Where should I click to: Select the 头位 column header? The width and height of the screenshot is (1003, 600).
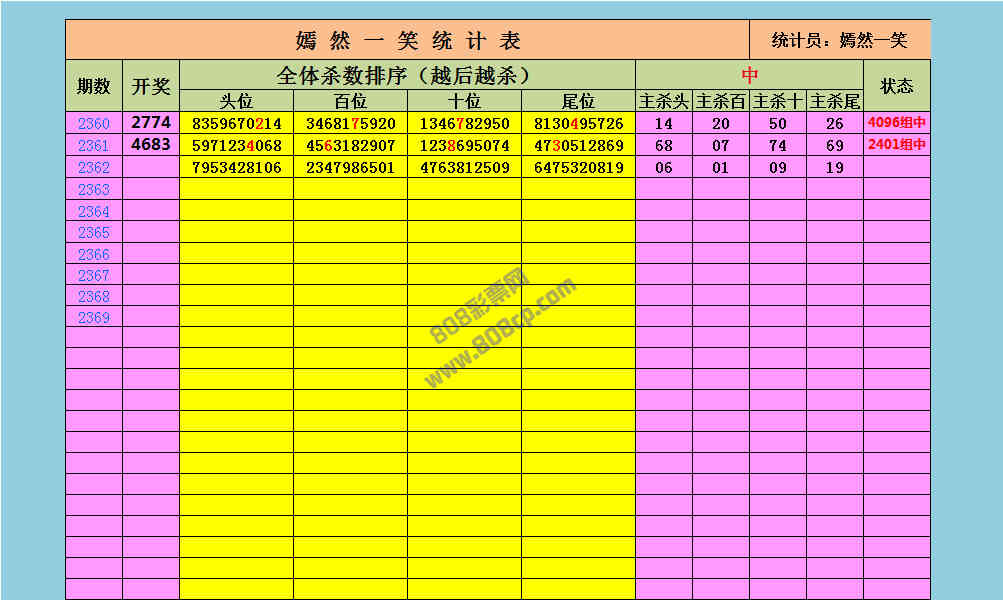[x=236, y=101]
